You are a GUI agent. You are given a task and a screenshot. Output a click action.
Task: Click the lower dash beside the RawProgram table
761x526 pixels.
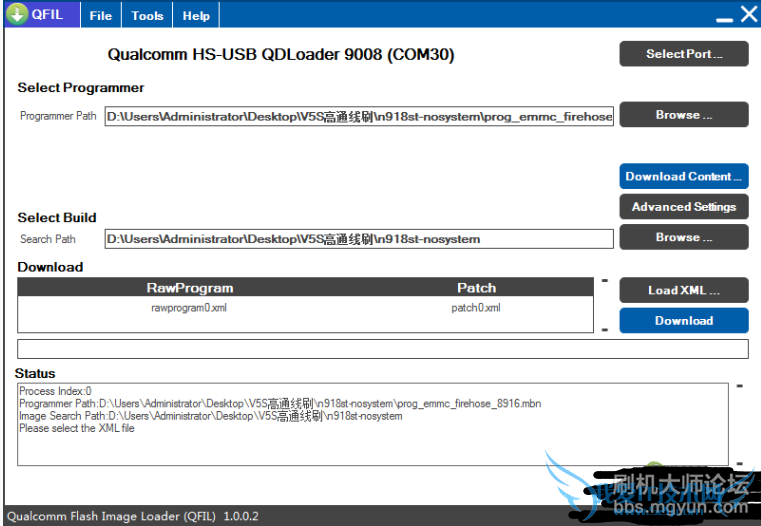point(605,329)
